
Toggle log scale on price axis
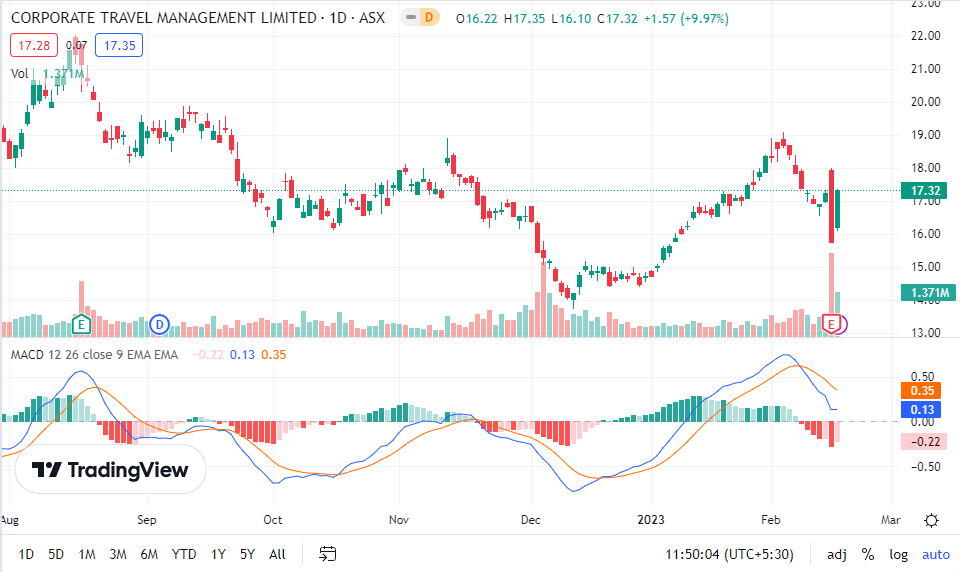[x=898, y=553]
